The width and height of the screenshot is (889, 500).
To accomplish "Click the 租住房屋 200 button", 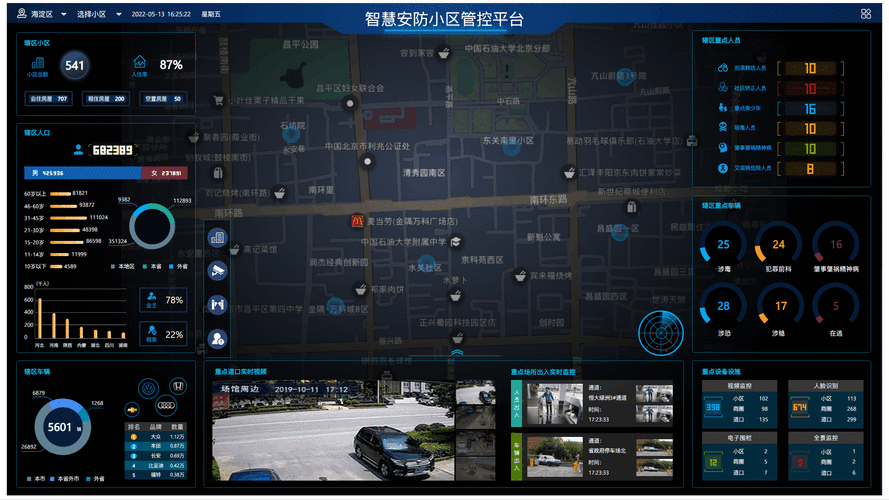I will pyautogui.click(x=106, y=99).
